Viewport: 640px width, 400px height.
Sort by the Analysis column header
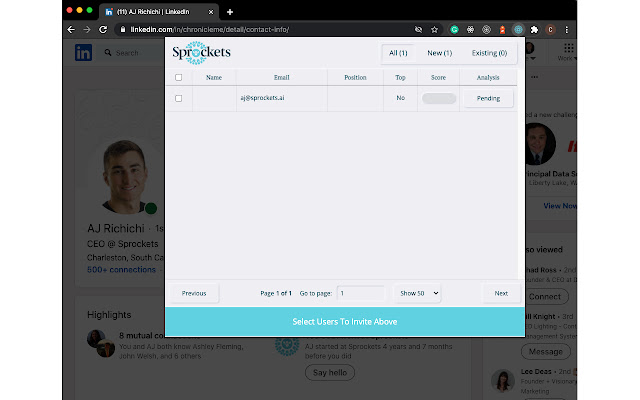(488, 77)
